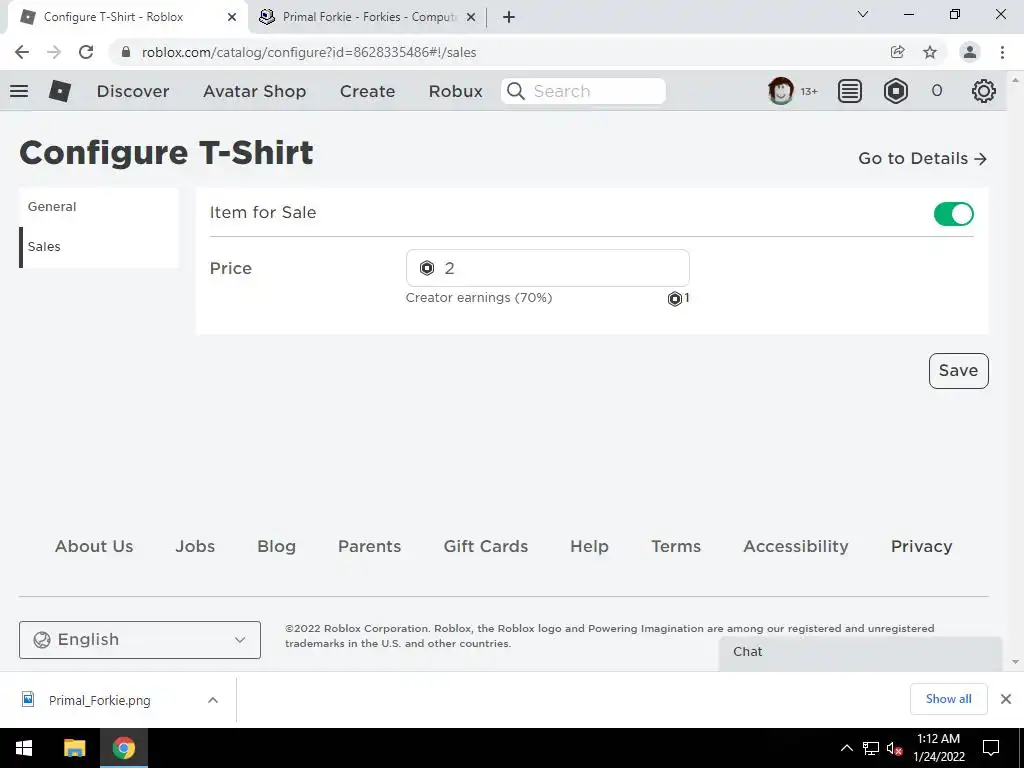Open the About Us footer link
The image size is (1024, 768).
click(94, 546)
